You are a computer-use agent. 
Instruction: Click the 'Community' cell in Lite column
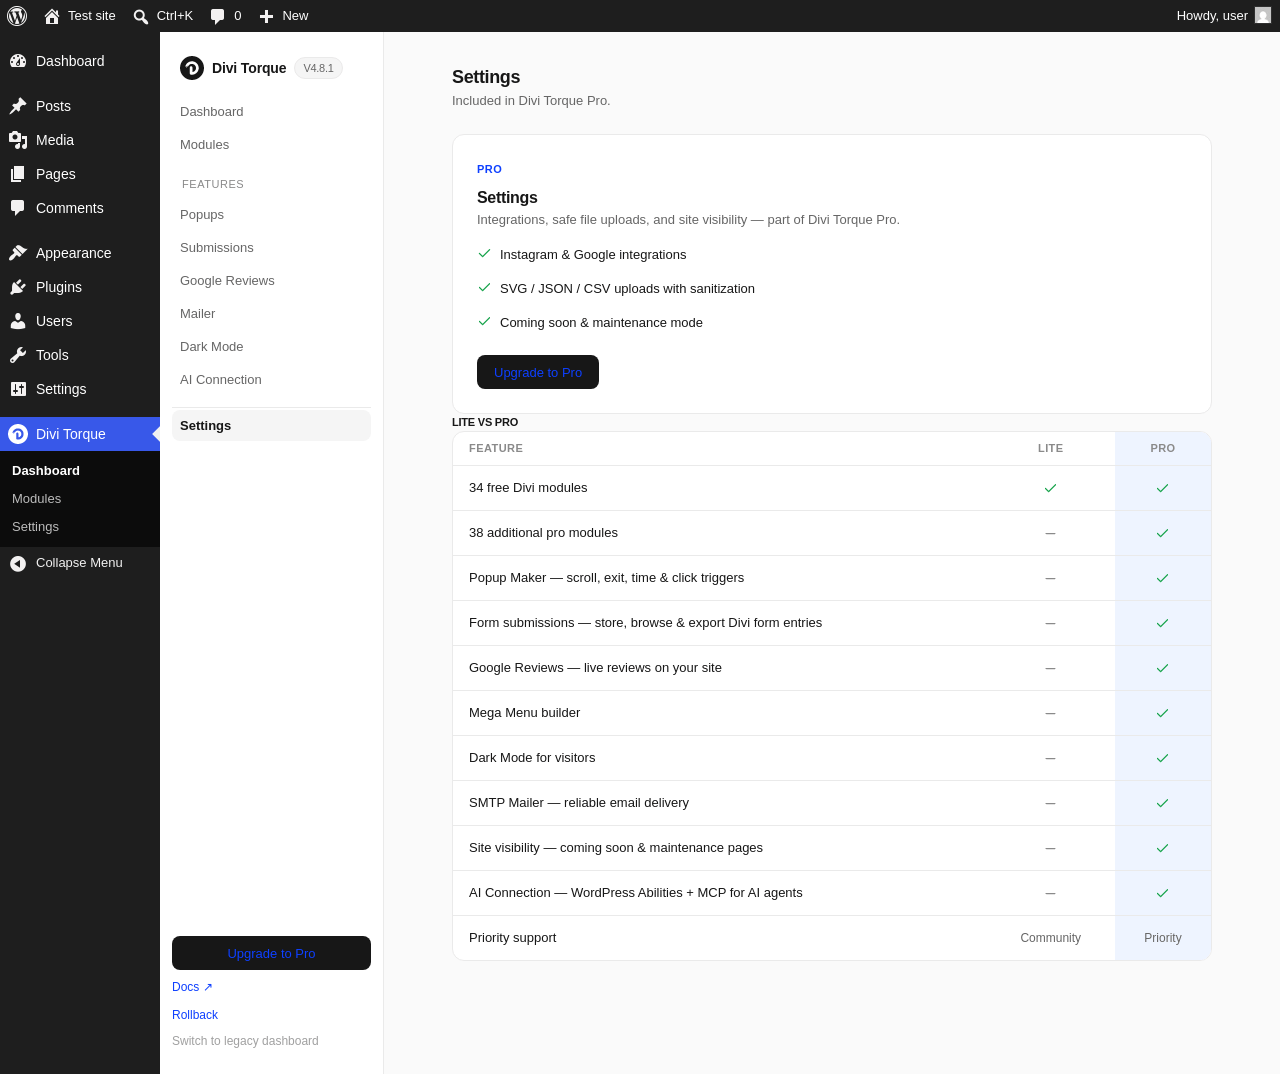(x=1050, y=938)
